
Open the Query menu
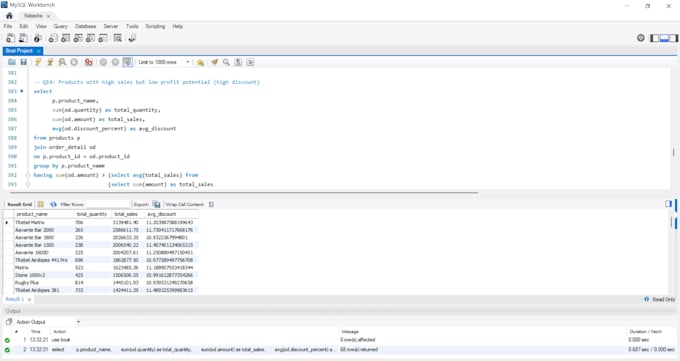point(61,26)
